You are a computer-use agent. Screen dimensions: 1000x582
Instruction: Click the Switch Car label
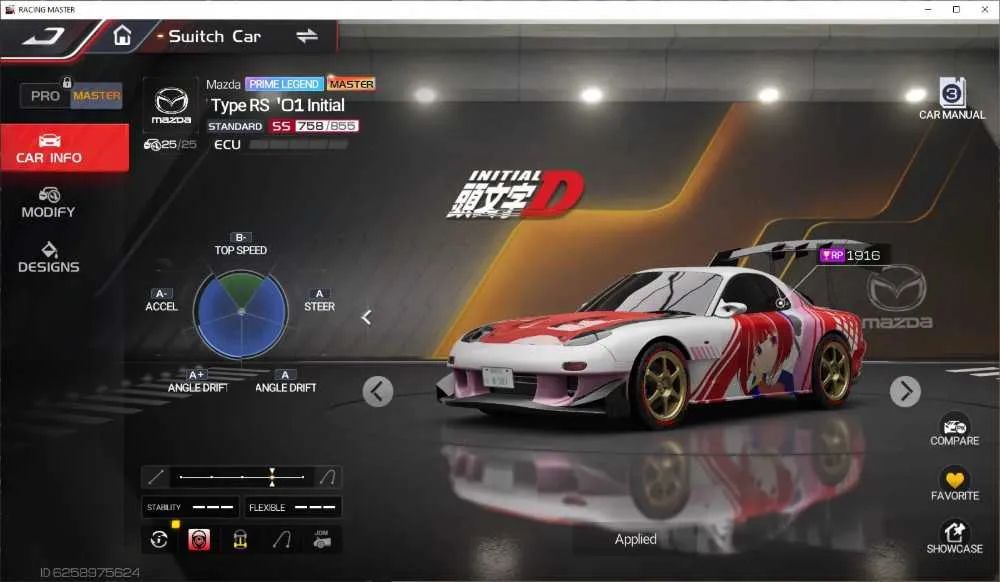click(x=215, y=36)
